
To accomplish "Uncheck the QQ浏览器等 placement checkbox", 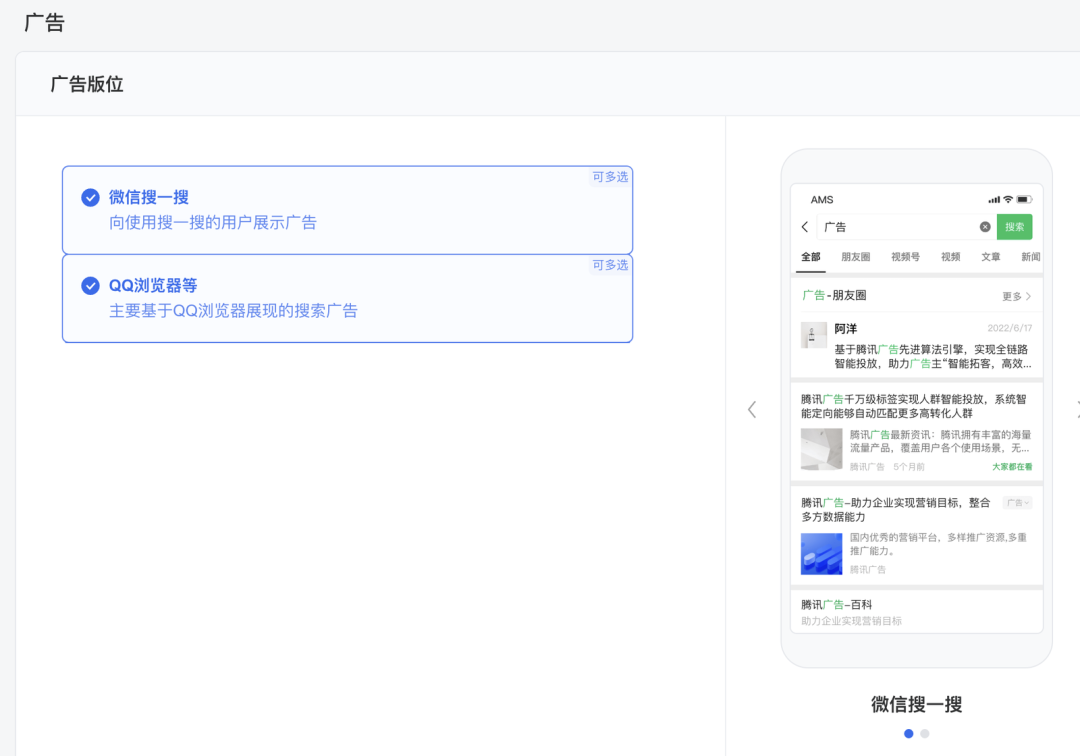I will click(90, 286).
